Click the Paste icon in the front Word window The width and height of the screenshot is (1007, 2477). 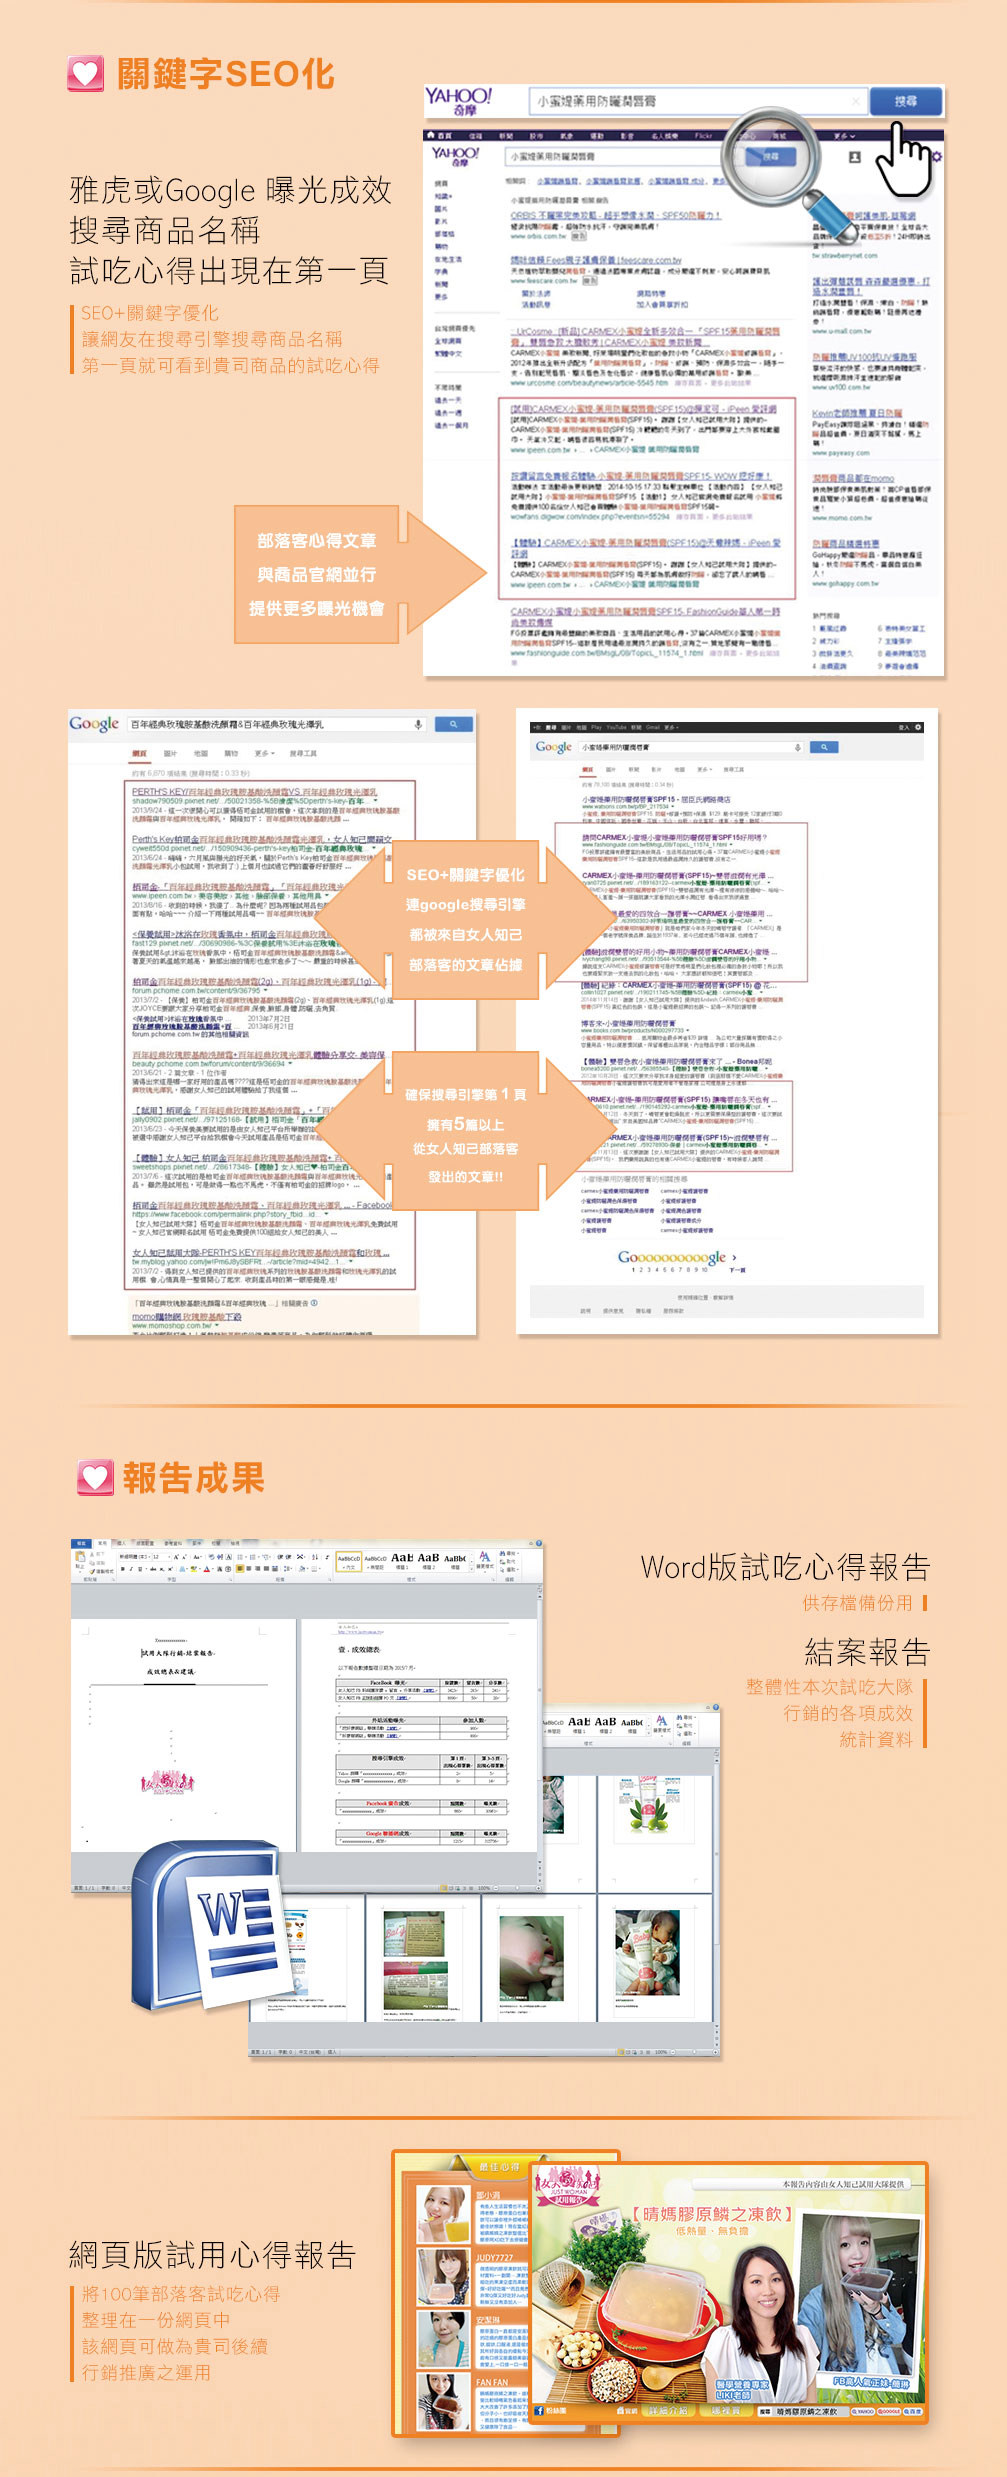click(81, 1559)
